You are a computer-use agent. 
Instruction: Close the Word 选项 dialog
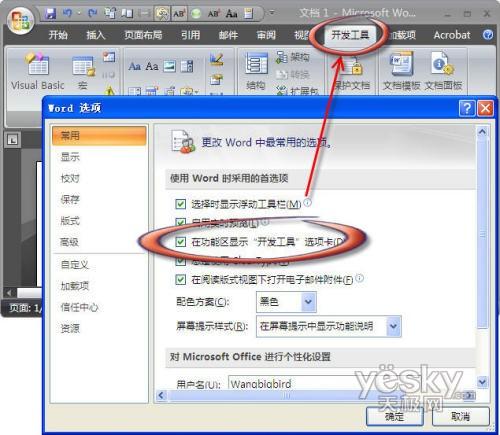485,108
